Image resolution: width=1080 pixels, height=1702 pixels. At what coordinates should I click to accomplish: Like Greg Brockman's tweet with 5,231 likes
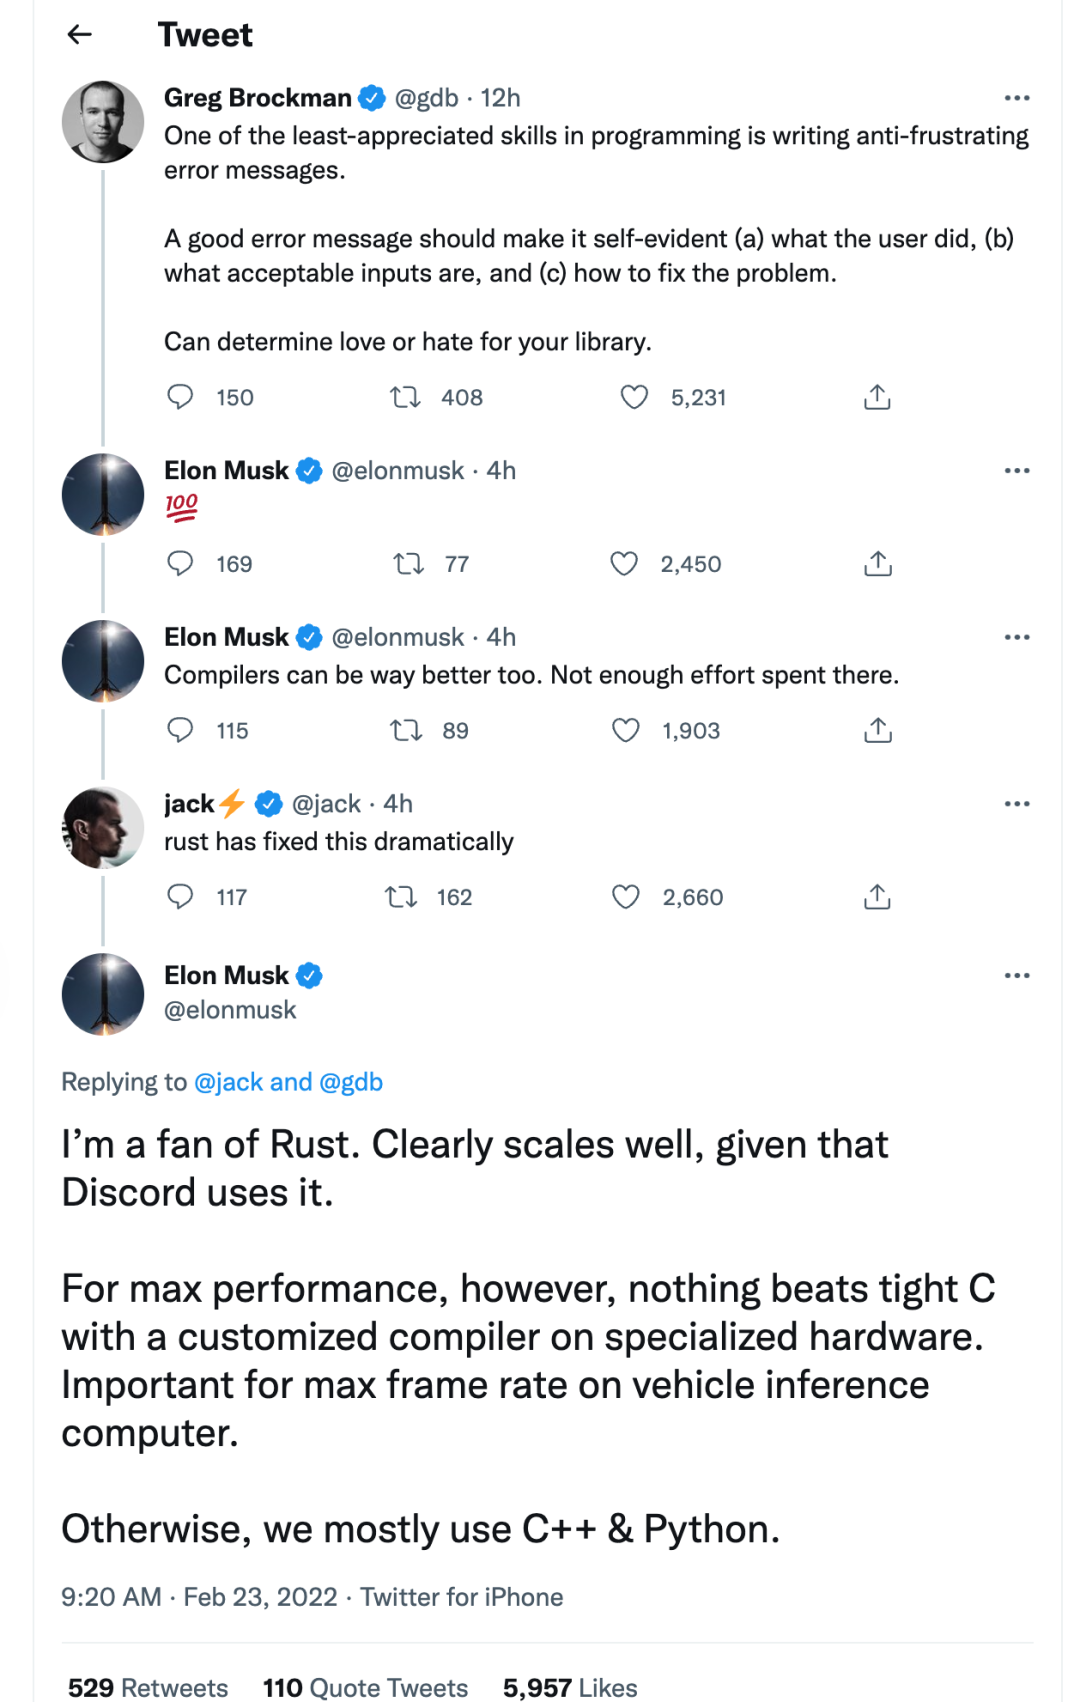(x=634, y=397)
